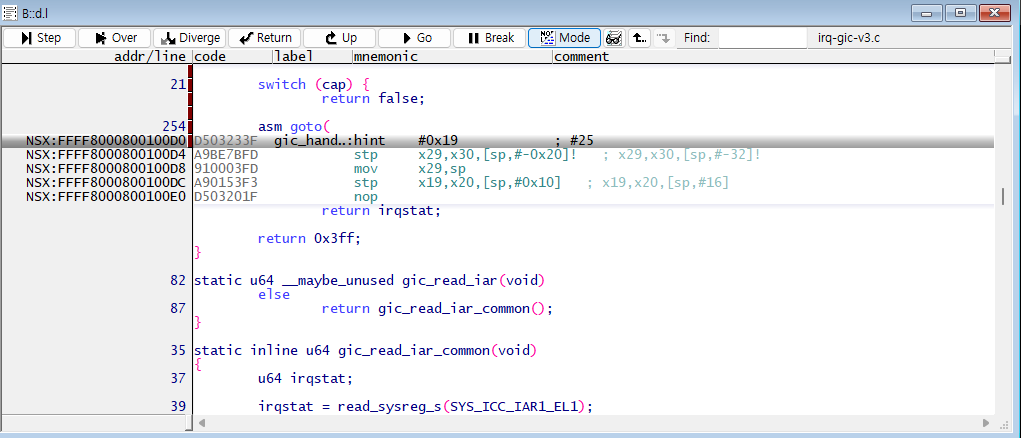Viewport: 1021px width, 438px height.
Task: Click the nop instruction
Action: tap(365, 196)
